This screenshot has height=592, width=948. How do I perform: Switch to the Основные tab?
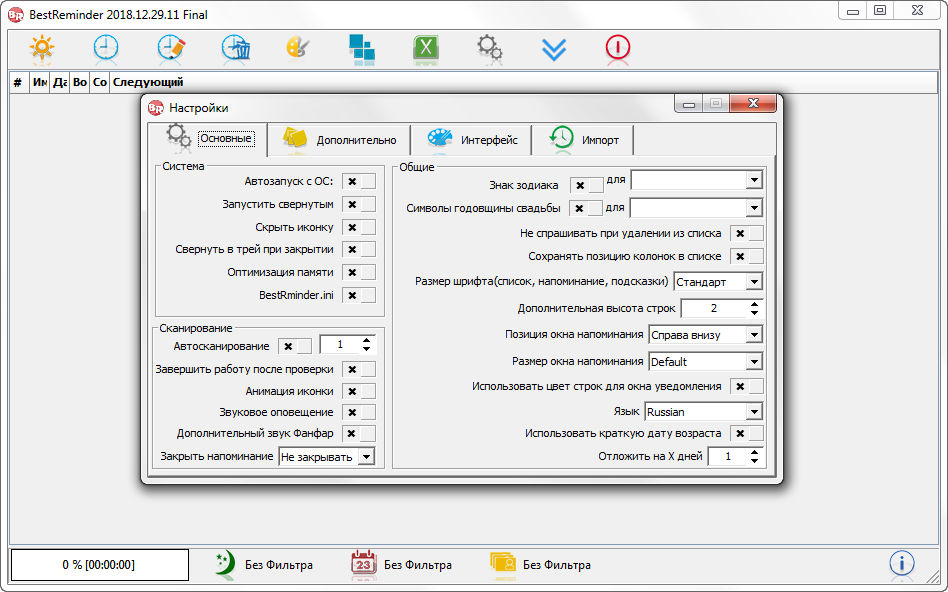point(209,138)
